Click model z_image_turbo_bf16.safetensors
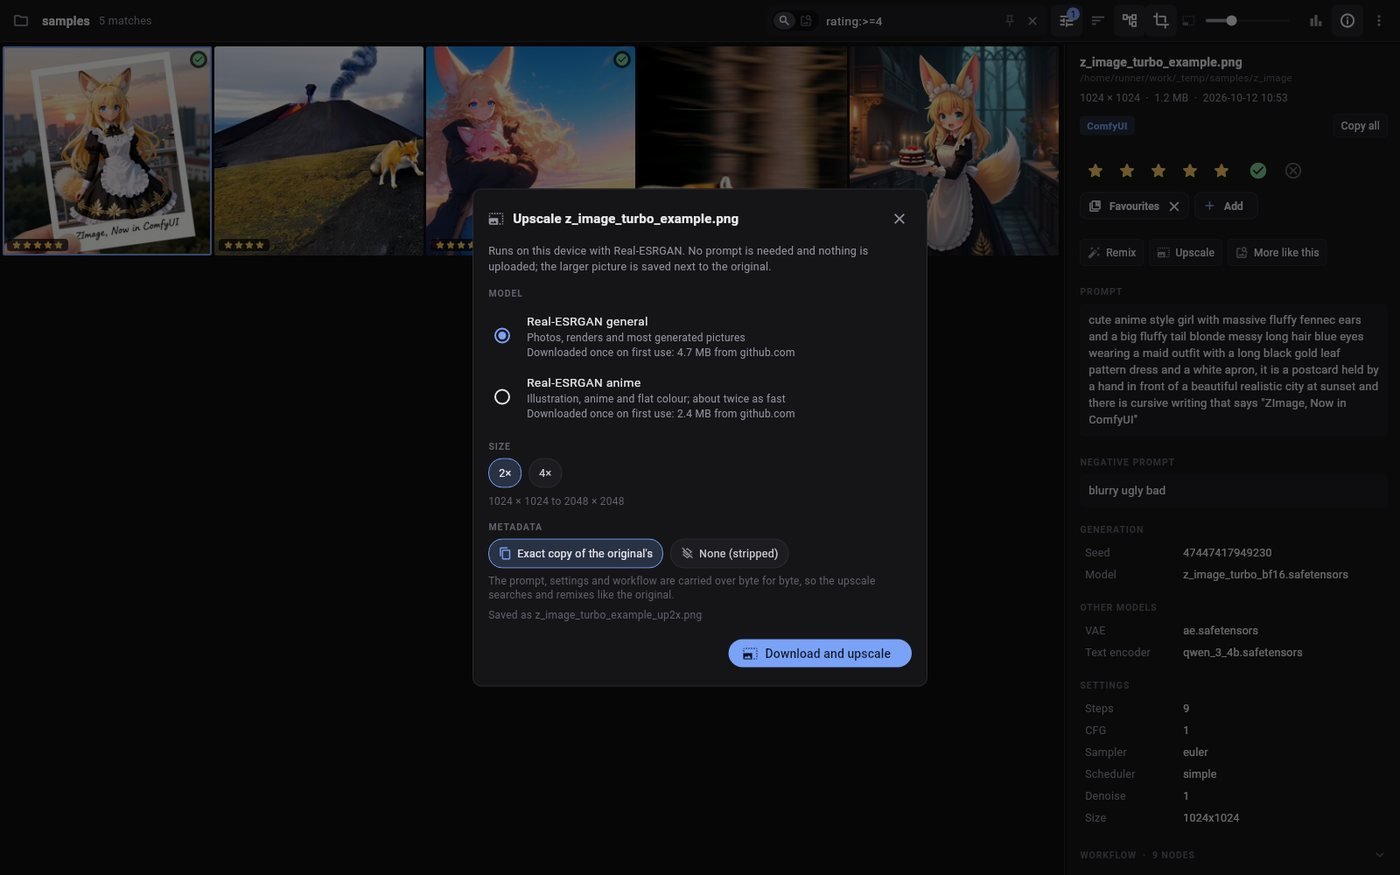Screen dimensions: 1400x875 1265,574
